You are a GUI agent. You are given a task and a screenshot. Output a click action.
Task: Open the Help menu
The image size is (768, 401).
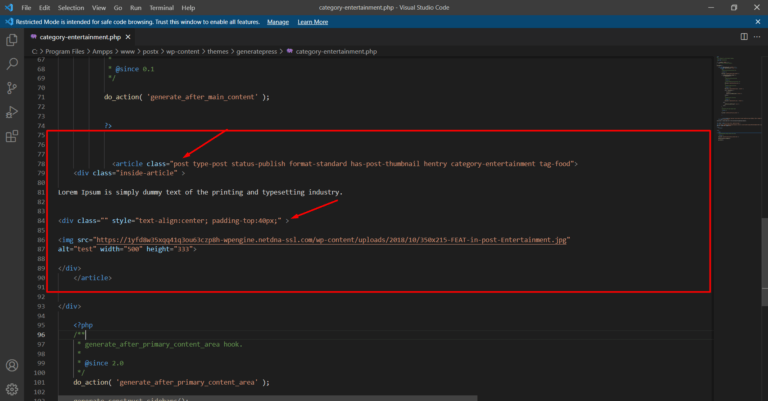[188, 8]
